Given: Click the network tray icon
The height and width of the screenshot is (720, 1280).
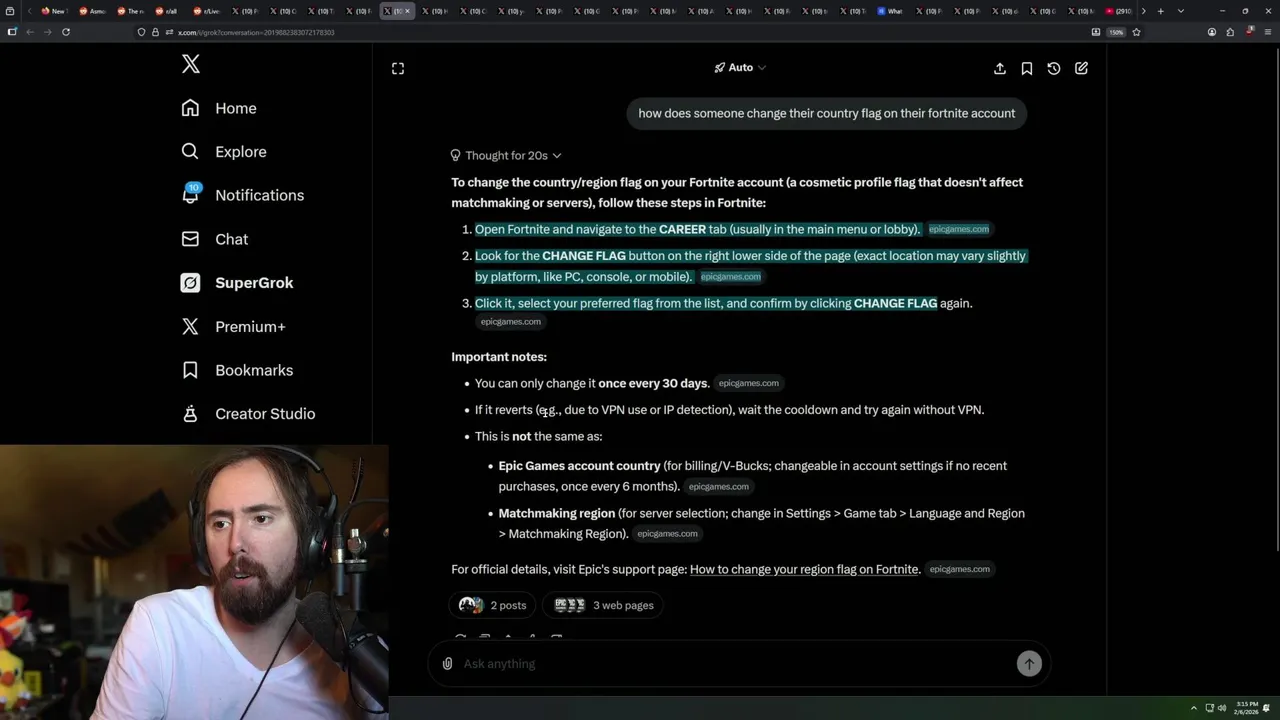Looking at the screenshot, I should tap(1209, 708).
